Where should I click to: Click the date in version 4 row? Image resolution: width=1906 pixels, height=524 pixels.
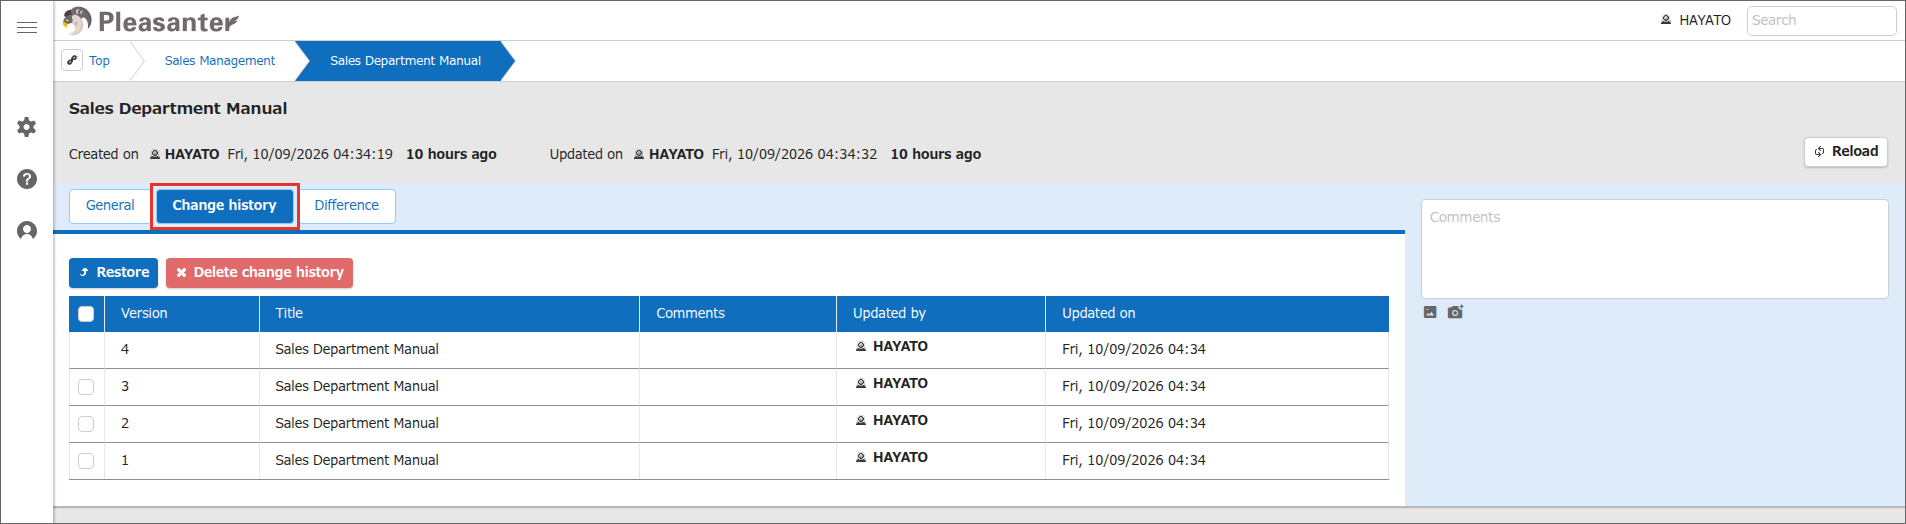coord(1134,349)
